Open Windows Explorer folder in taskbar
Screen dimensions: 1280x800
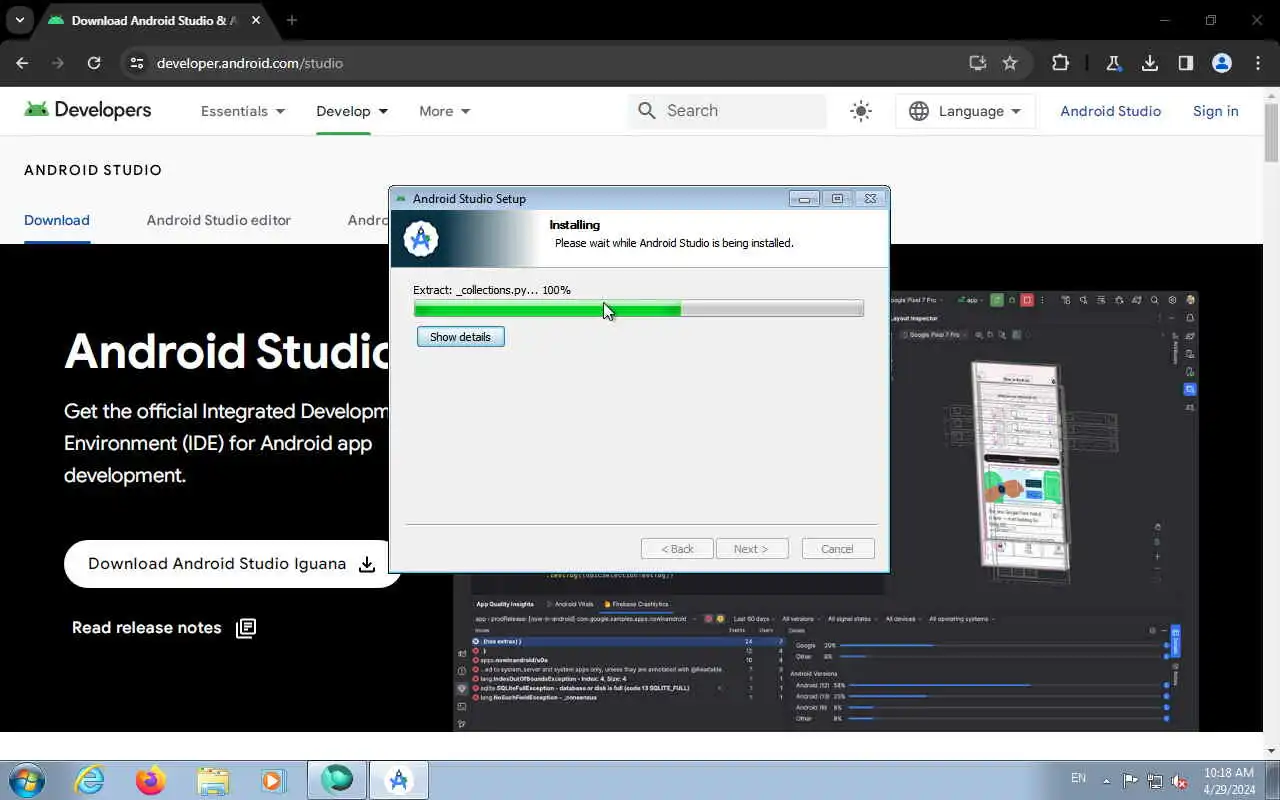212,780
